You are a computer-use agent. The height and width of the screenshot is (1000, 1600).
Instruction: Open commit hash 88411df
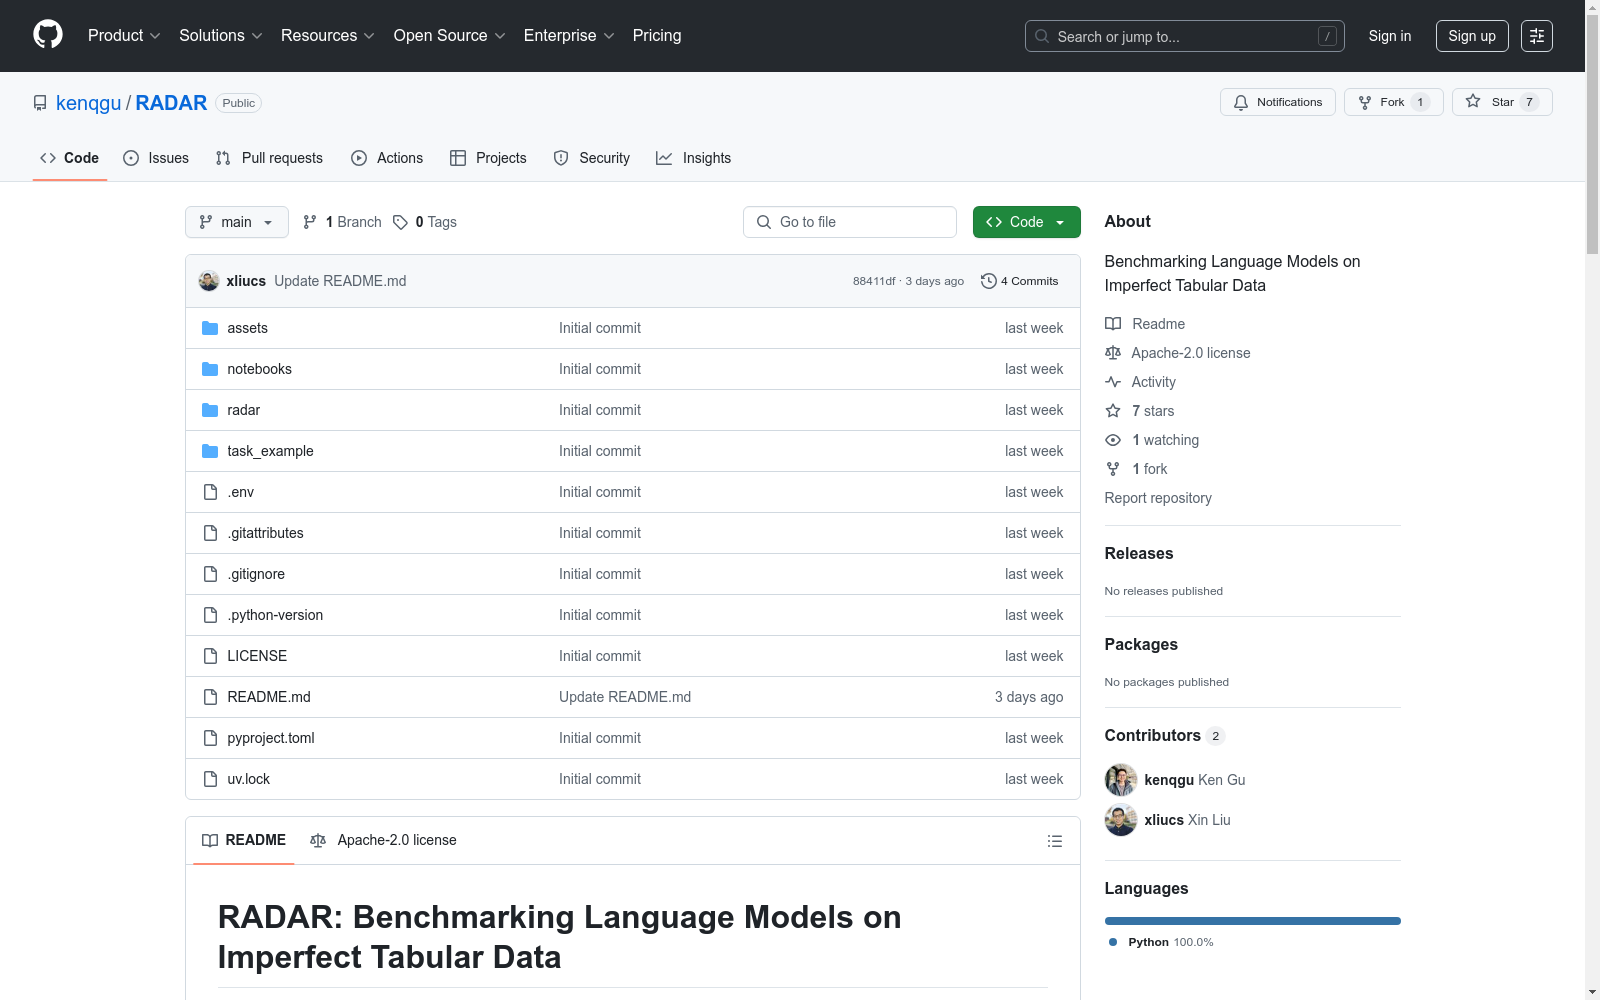pyautogui.click(x=874, y=281)
